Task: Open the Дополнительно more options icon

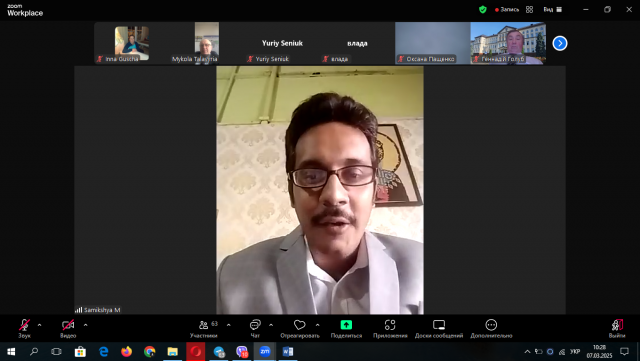Action: coord(491,328)
